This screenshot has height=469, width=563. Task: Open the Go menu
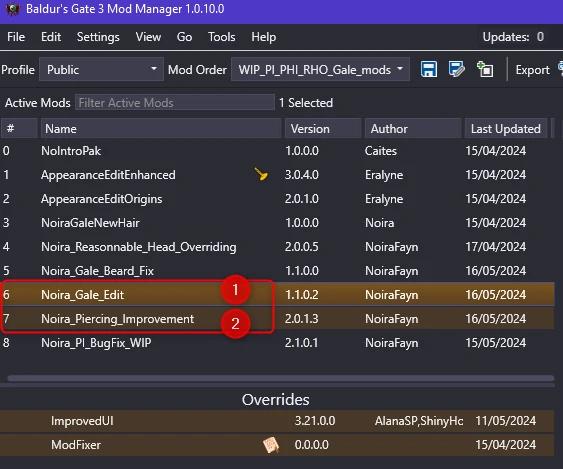click(185, 37)
